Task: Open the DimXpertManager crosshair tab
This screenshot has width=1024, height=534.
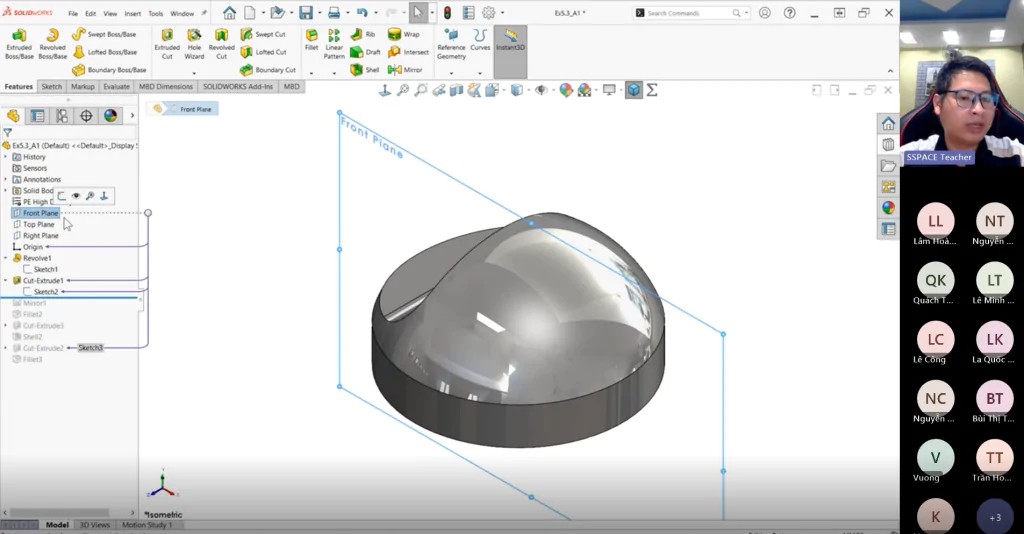Action: coord(86,116)
